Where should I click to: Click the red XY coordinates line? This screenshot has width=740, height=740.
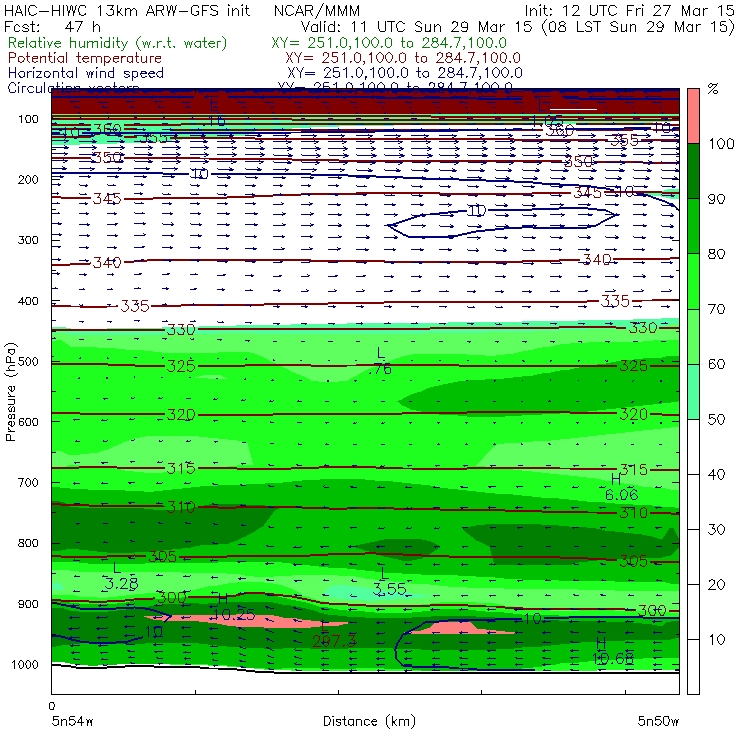click(403, 58)
